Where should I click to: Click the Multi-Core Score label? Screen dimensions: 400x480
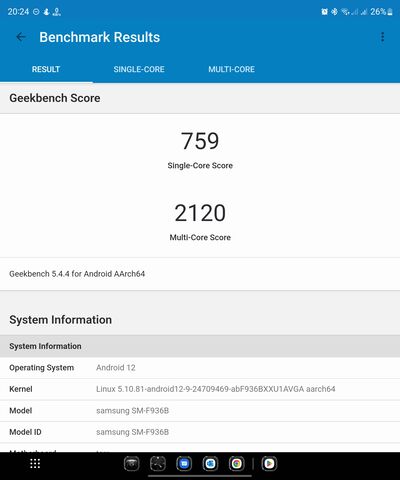(200, 237)
